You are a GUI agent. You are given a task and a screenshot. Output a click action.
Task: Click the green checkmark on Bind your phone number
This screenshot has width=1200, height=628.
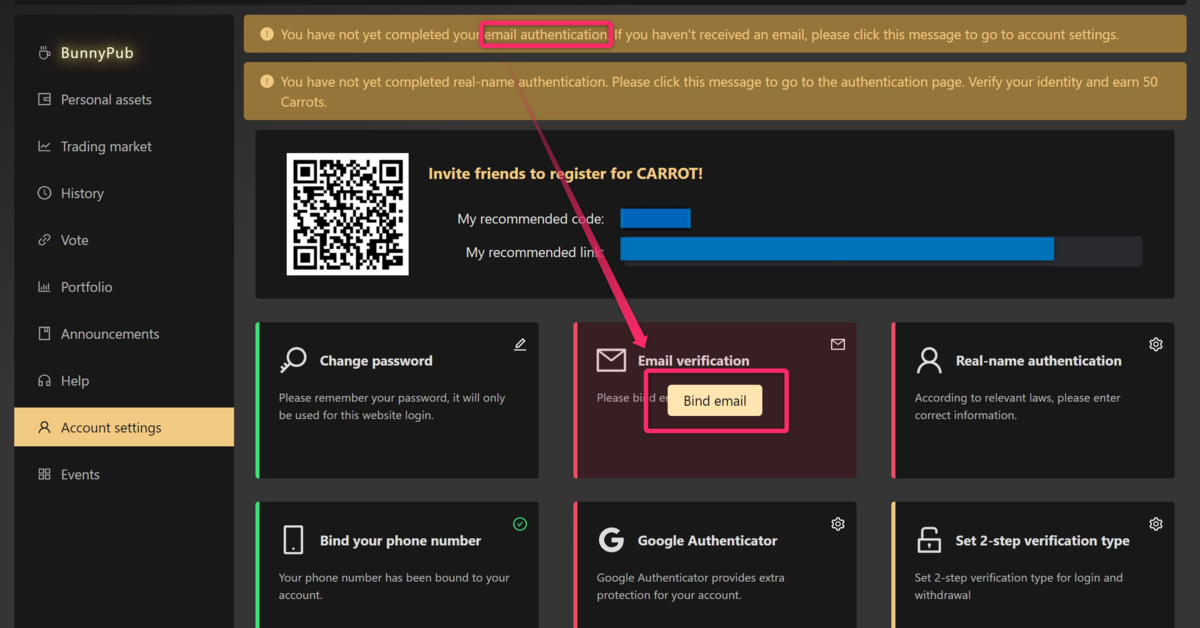tap(520, 524)
